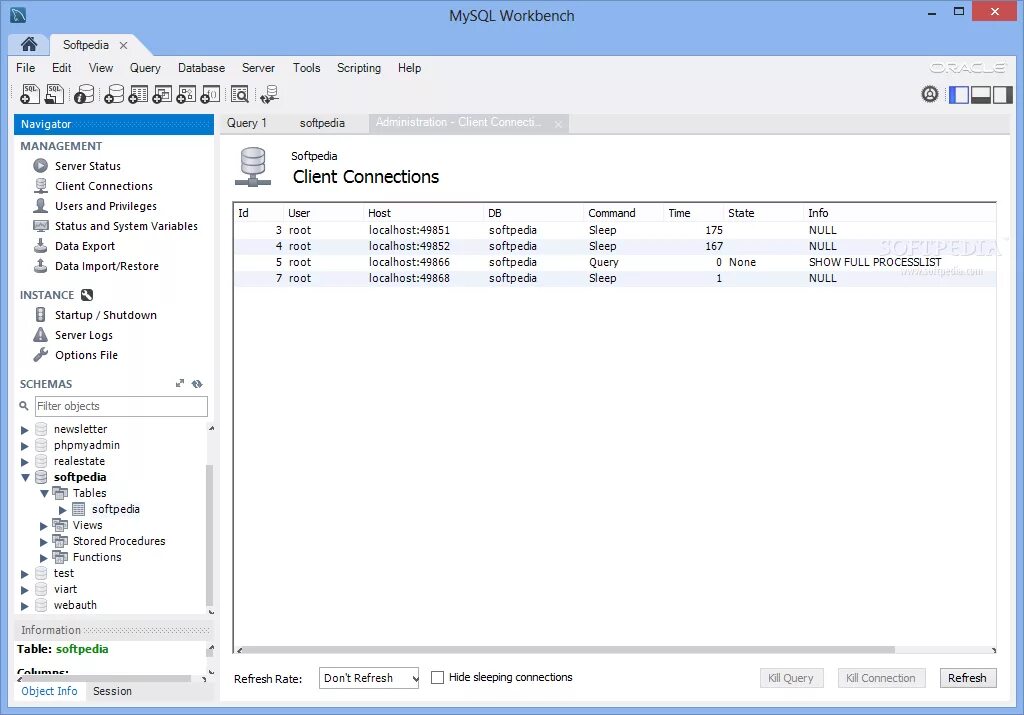Check Hide sleeping connections
Screen dimensions: 1024x715
click(x=438, y=678)
